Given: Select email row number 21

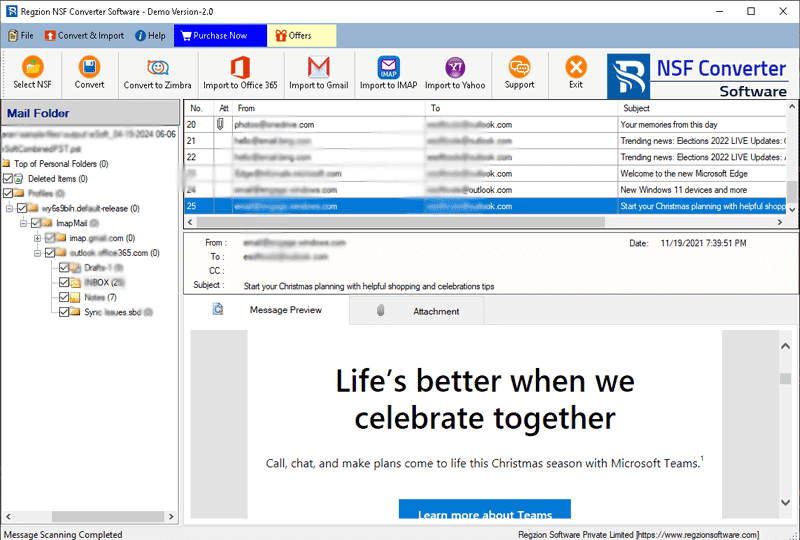Looking at the screenshot, I should tap(400, 141).
